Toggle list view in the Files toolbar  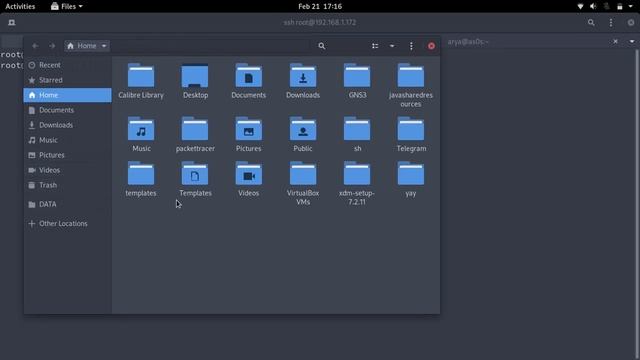375,46
